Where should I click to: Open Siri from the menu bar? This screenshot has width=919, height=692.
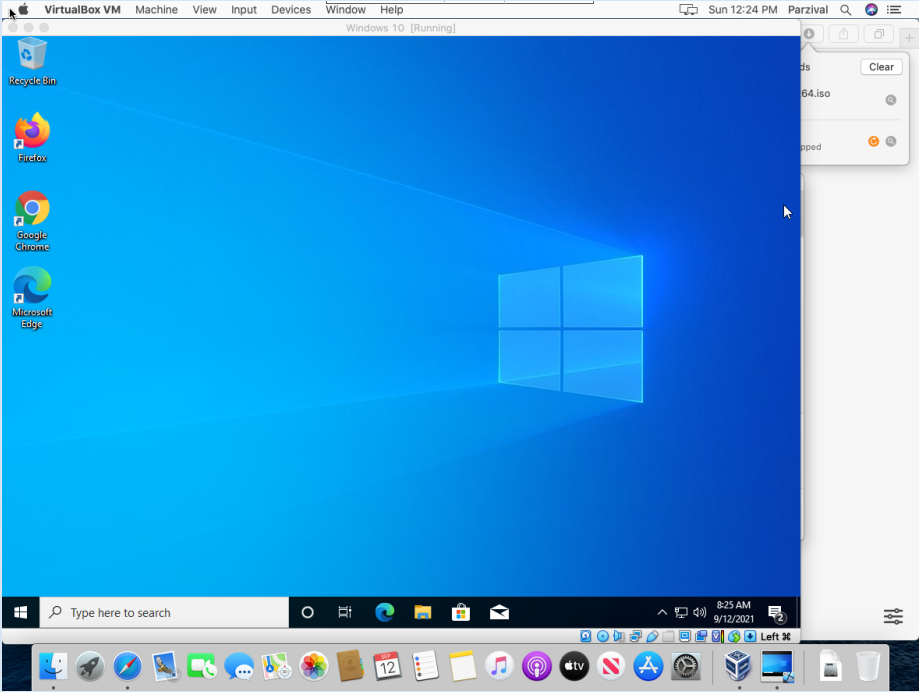tap(872, 9)
